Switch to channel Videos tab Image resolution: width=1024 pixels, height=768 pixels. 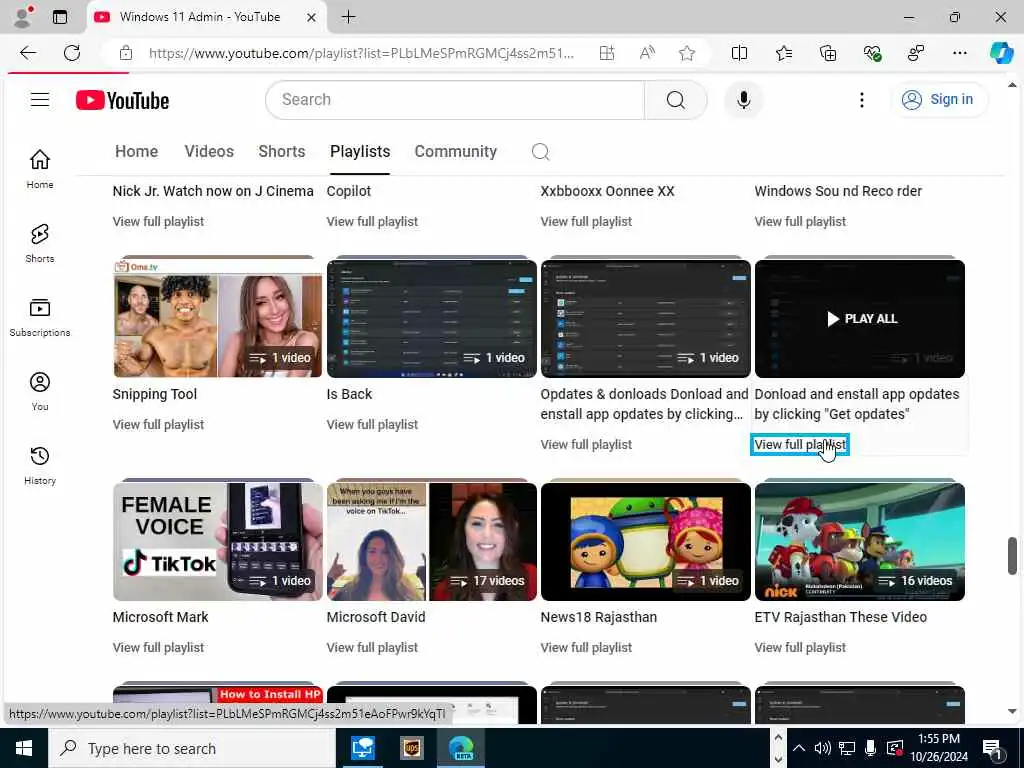tap(209, 152)
